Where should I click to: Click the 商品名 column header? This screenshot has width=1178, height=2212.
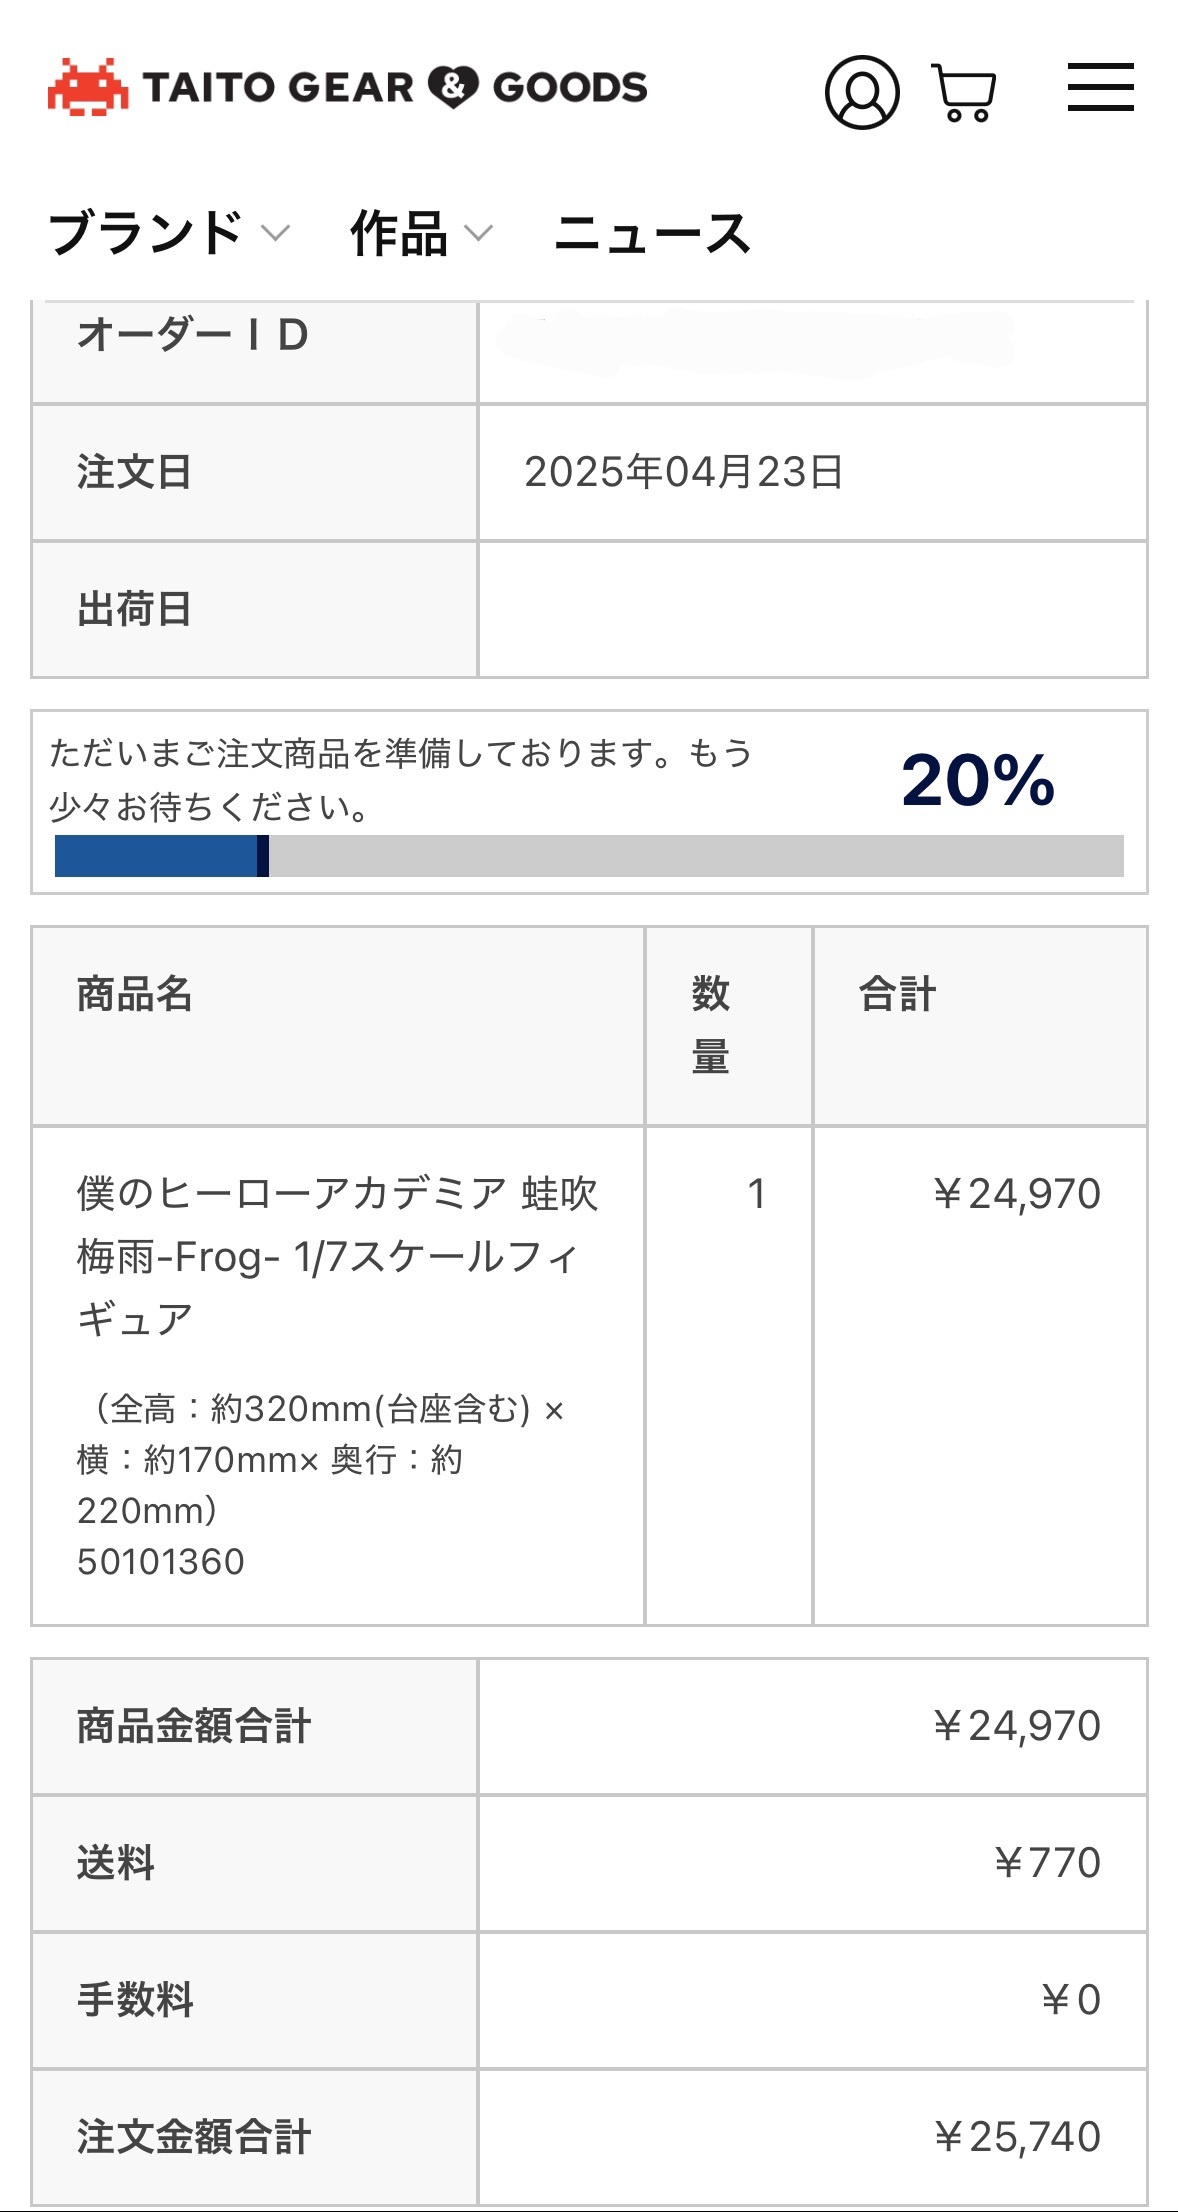click(x=135, y=994)
